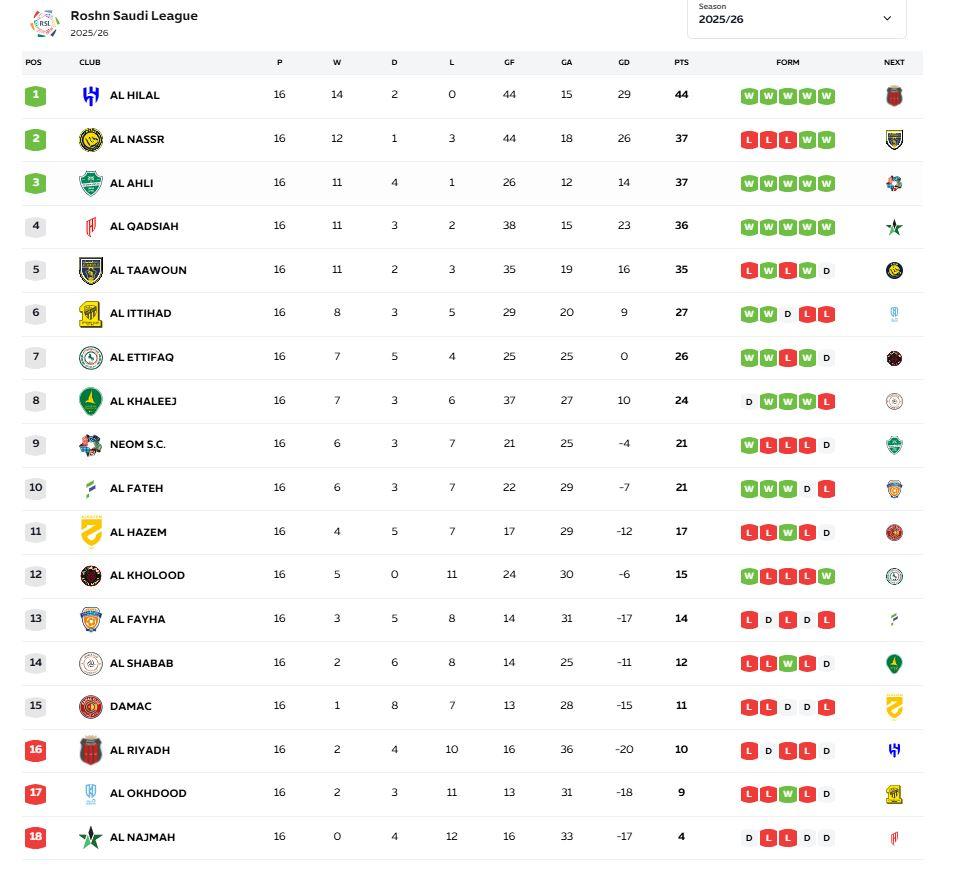Image resolution: width=969 pixels, height=870 pixels.
Task: Click the GD column header
Action: pos(624,62)
